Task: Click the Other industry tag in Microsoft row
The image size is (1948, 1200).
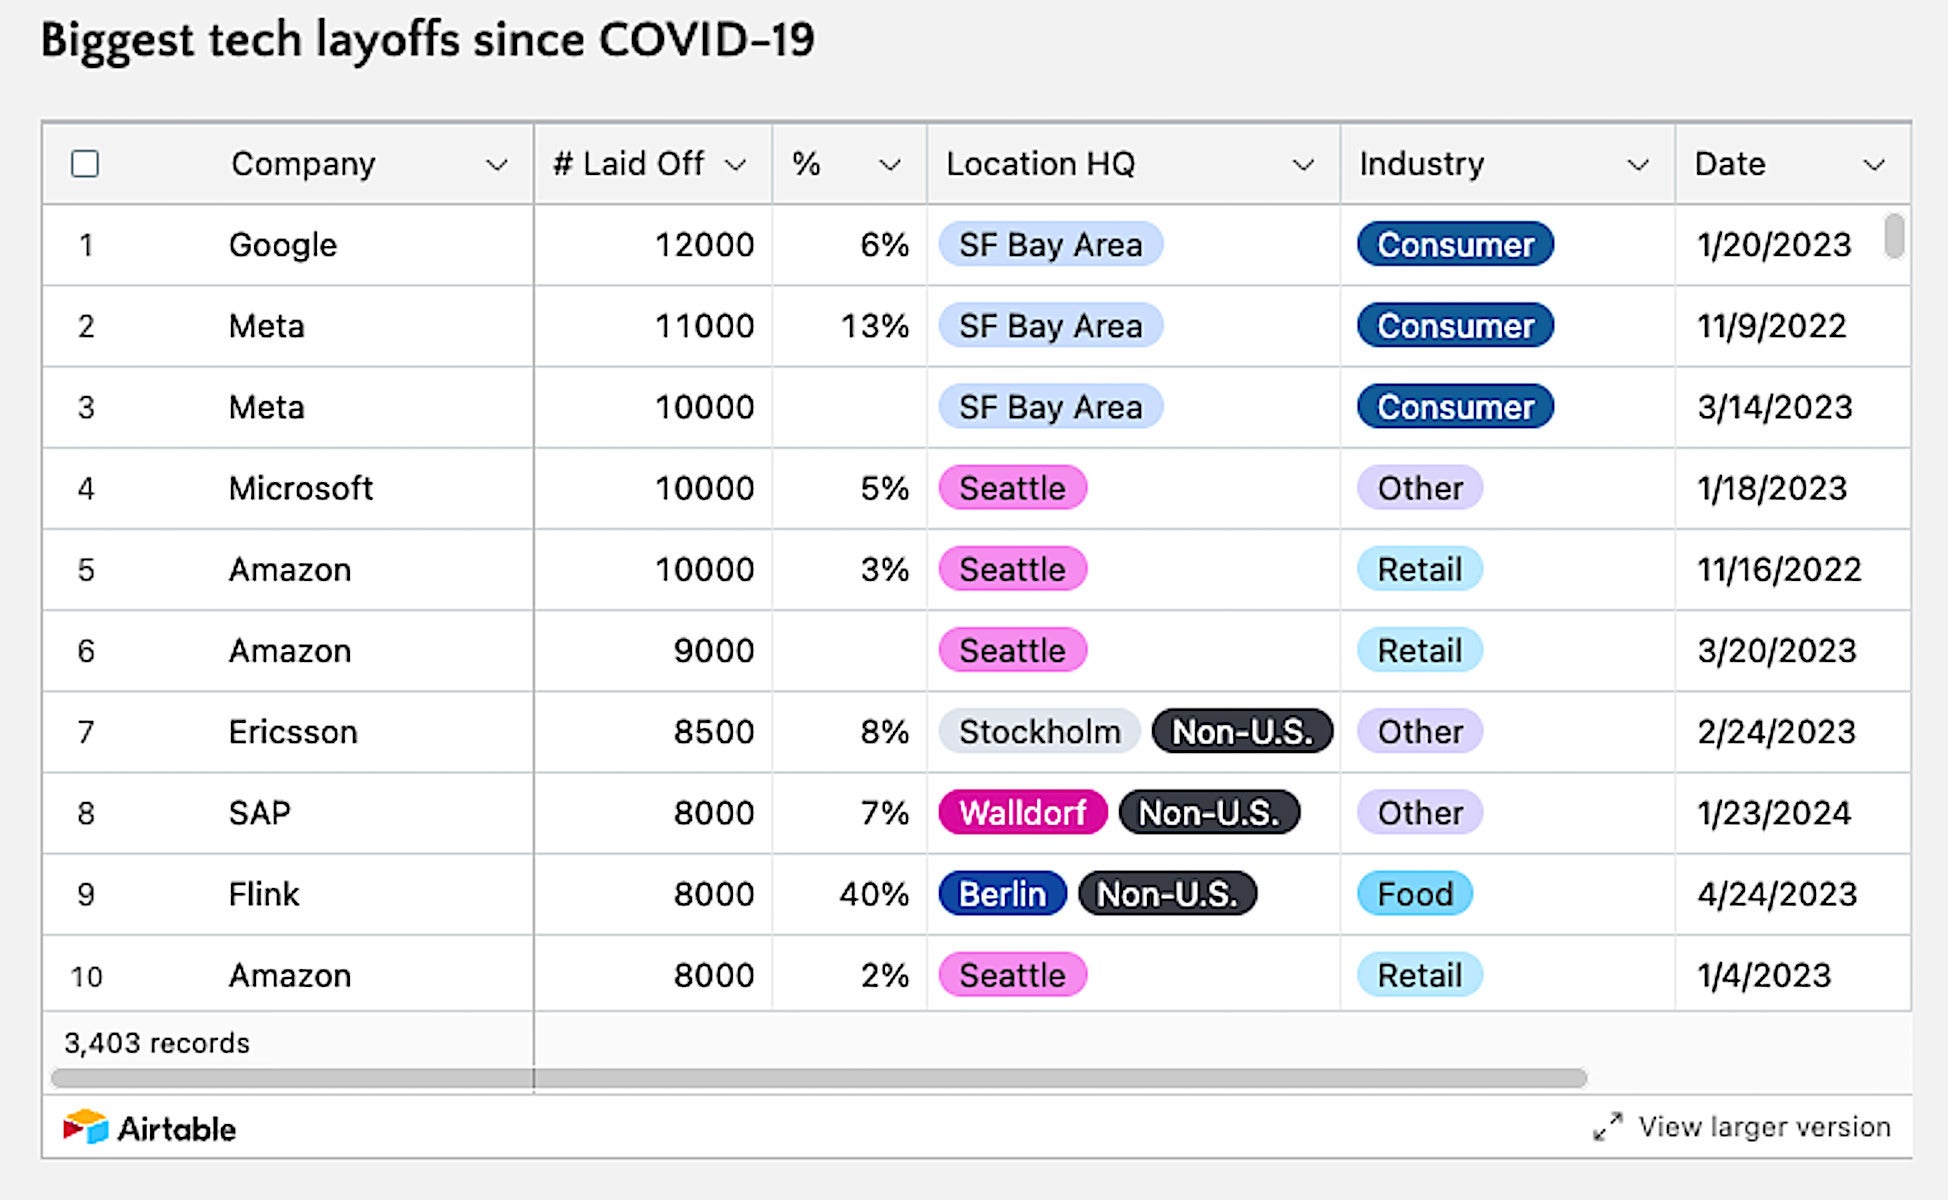Action: tap(1420, 488)
